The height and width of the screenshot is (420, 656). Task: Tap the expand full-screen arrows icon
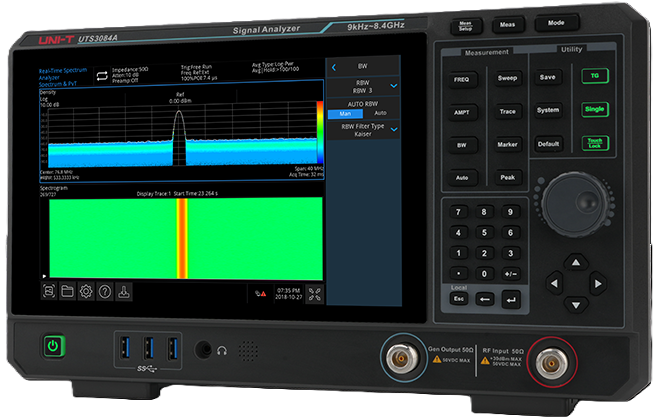click(315, 294)
